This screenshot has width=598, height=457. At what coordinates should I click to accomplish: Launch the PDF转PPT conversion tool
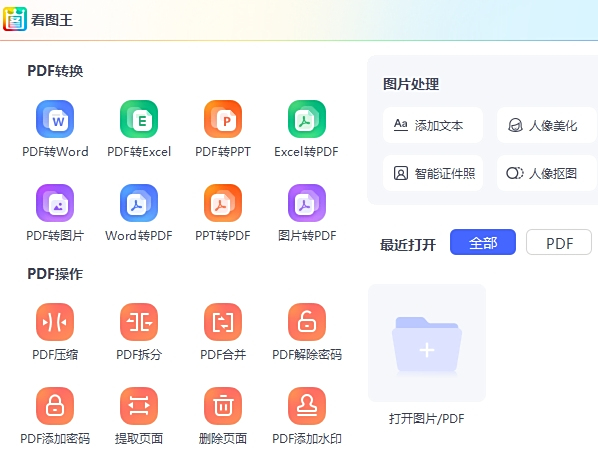point(223,119)
